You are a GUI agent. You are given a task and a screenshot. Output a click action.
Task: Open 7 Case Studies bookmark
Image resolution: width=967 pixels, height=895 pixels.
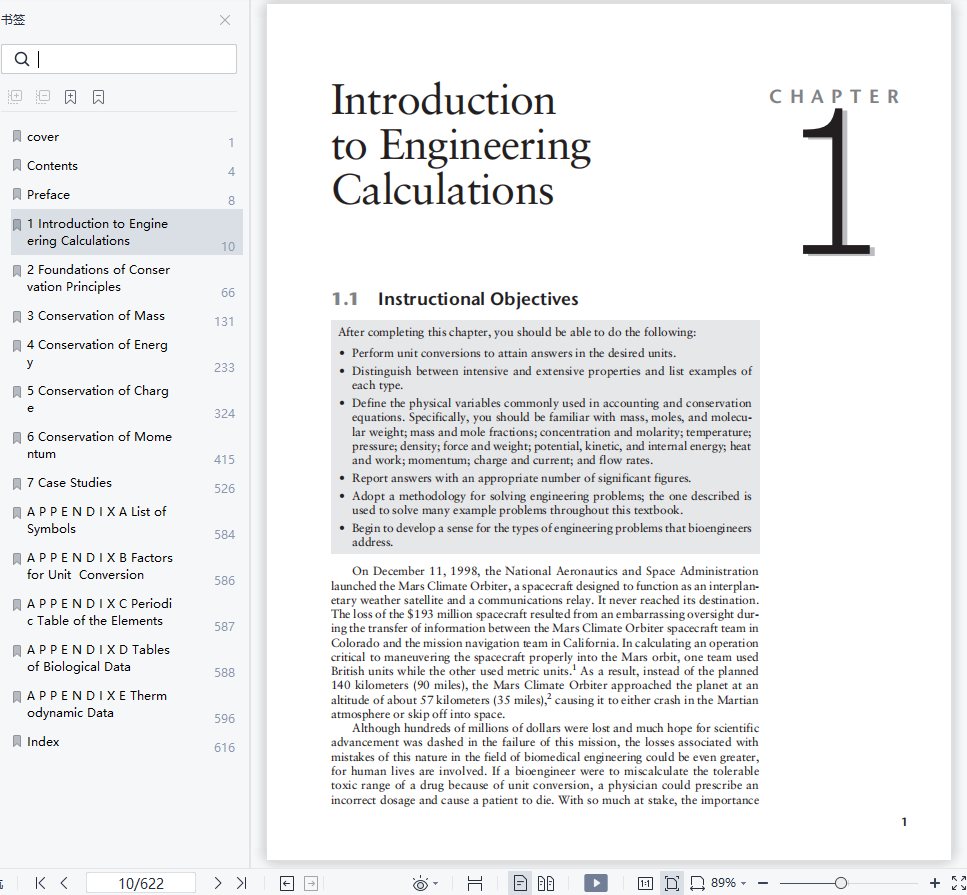tap(126, 483)
